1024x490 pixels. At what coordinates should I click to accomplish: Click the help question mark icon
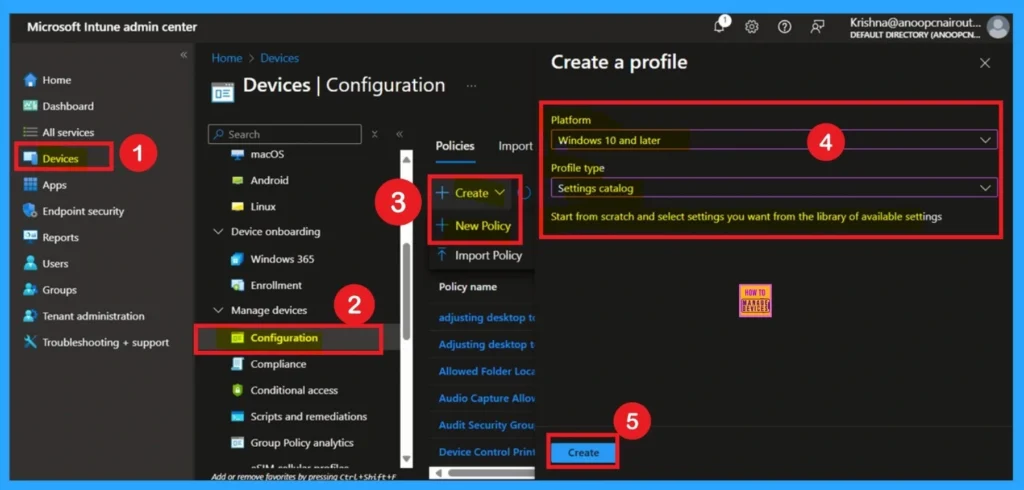coord(785,27)
